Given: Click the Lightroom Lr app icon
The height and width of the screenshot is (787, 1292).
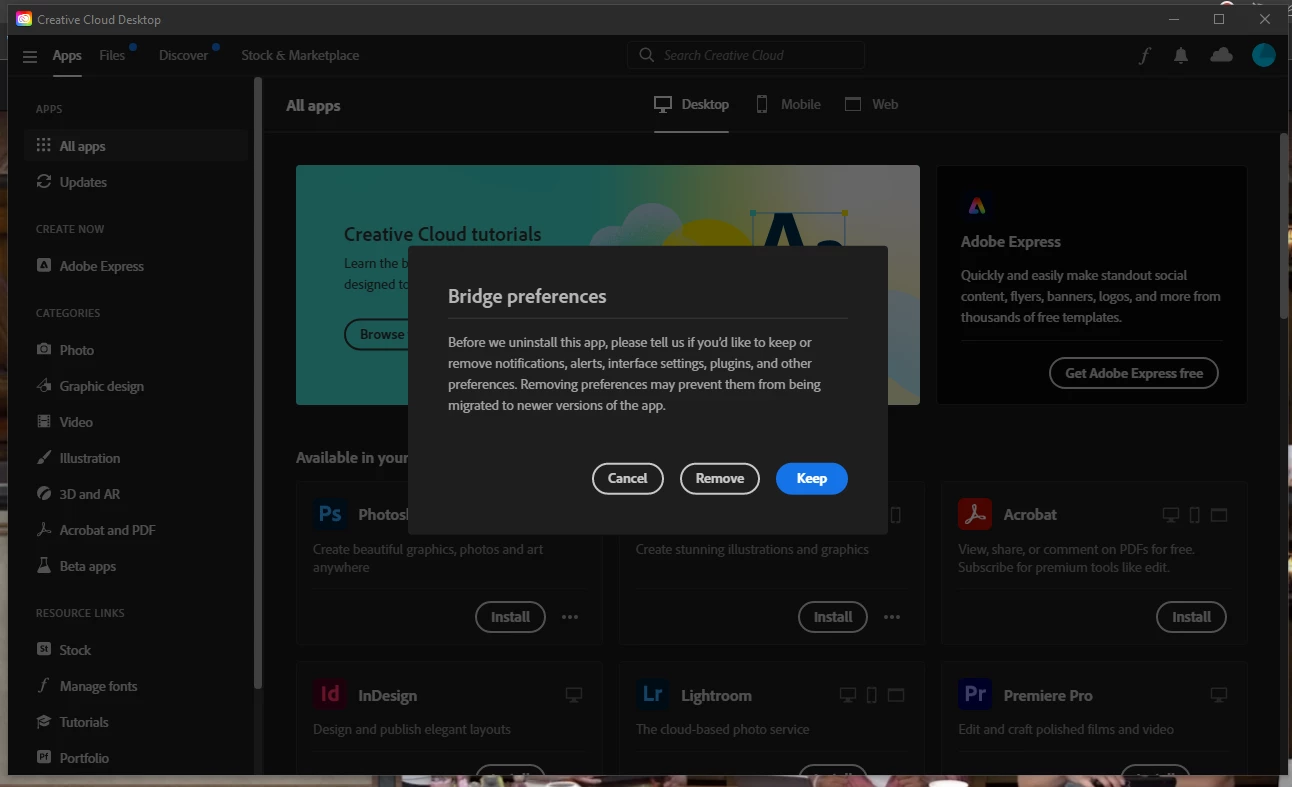Looking at the screenshot, I should pos(653,694).
